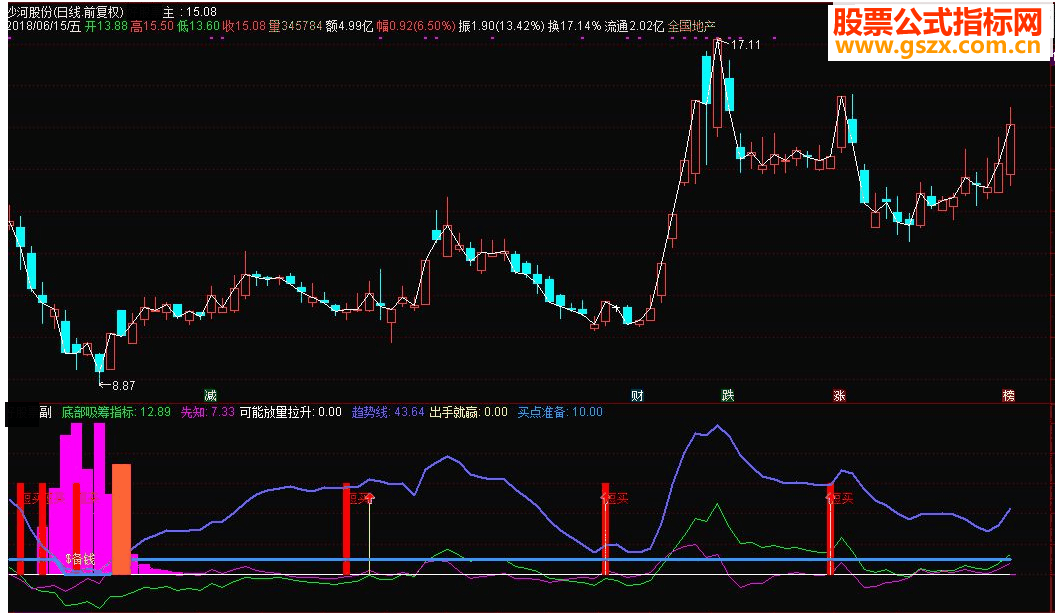
Task: Click the close price 收15.08
Action: pos(244,26)
